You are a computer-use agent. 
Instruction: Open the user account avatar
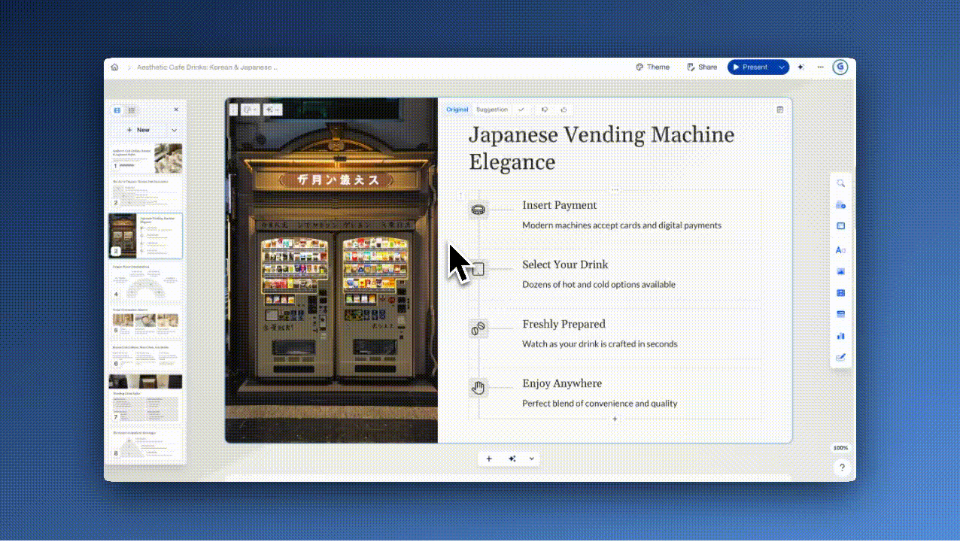point(840,67)
